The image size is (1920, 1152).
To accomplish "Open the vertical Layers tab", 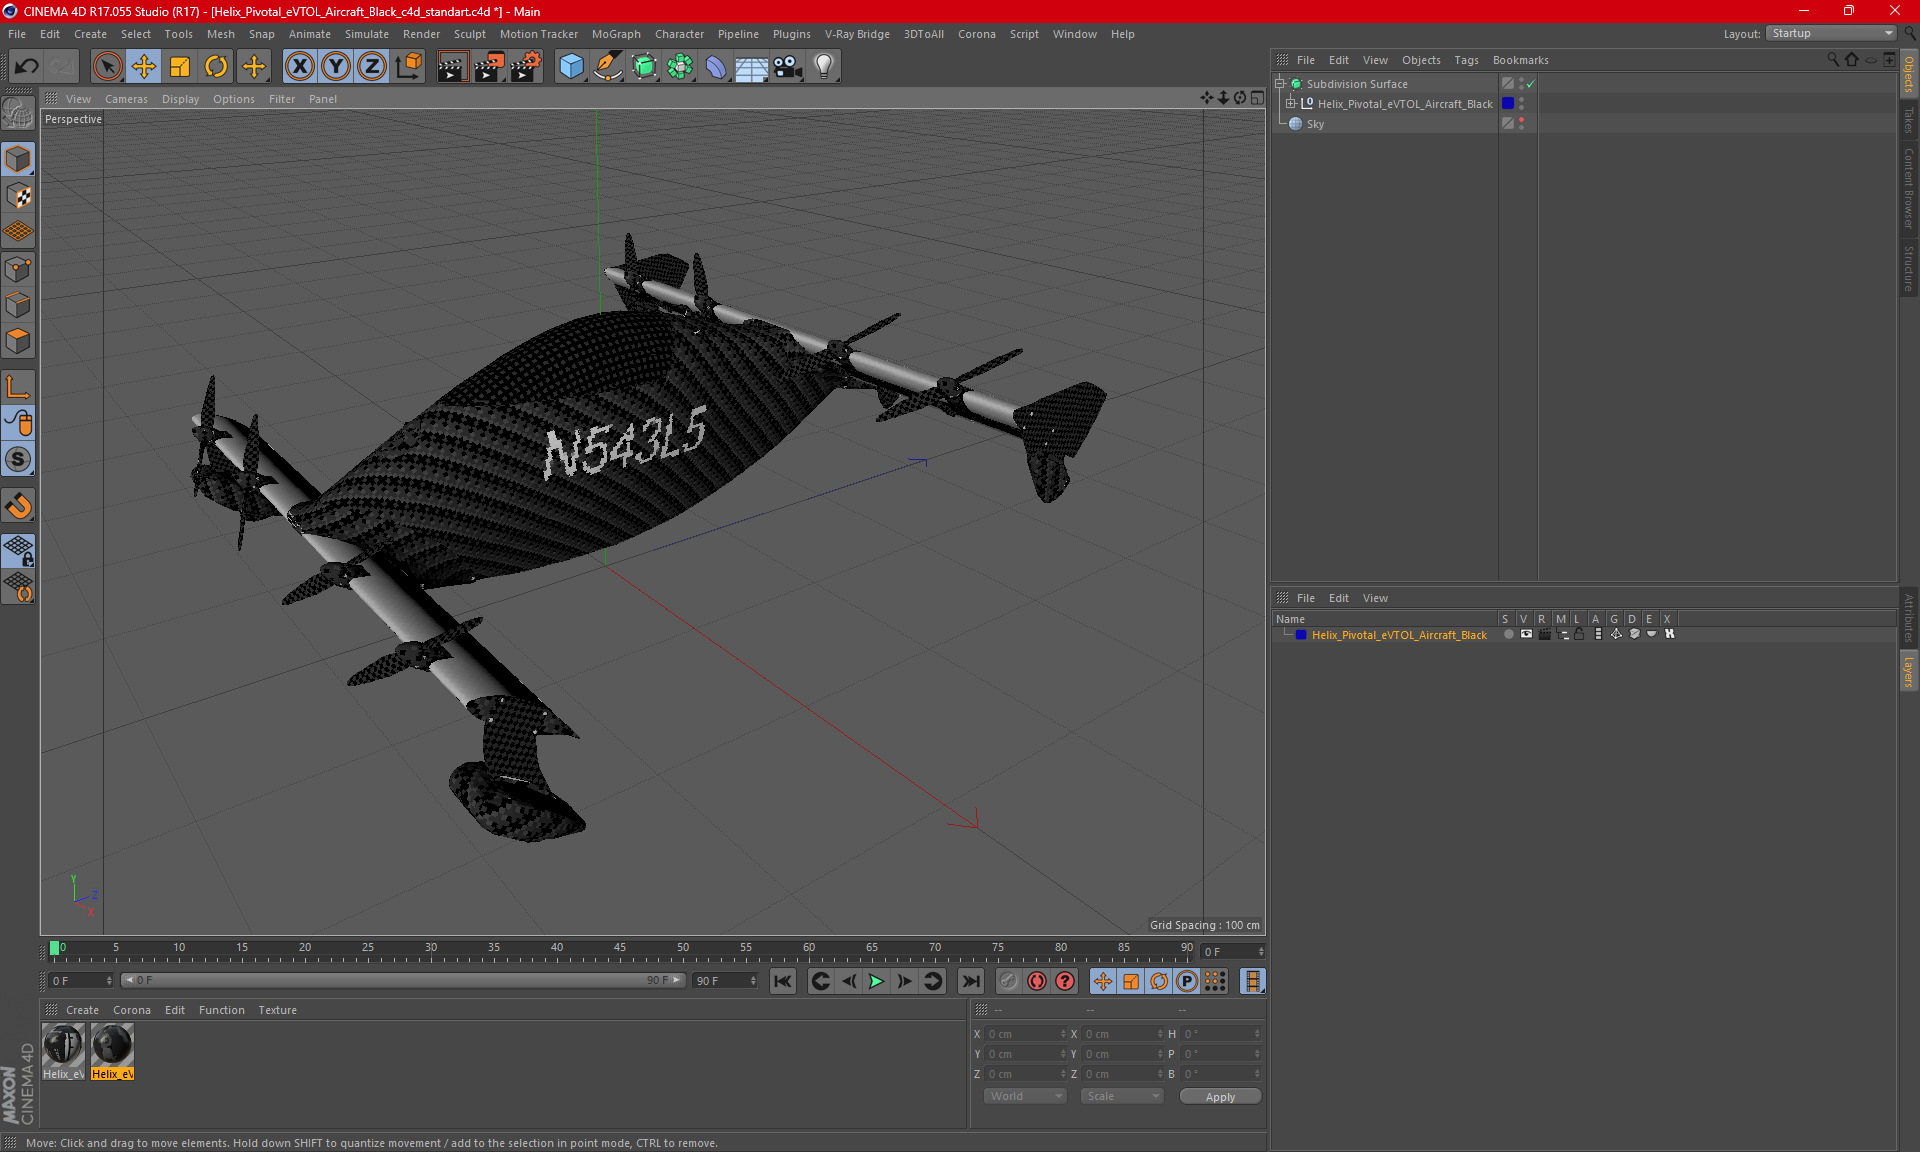I will [1909, 672].
